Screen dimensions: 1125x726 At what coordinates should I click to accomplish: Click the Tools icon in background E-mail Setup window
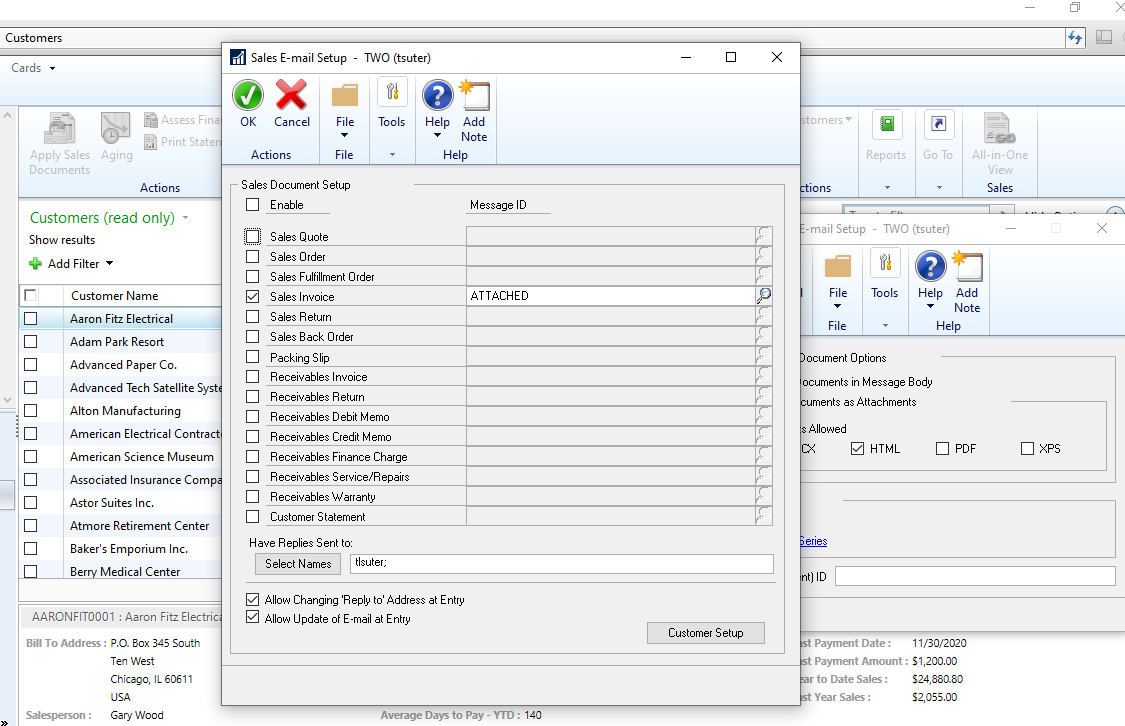(x=885, y=263)
